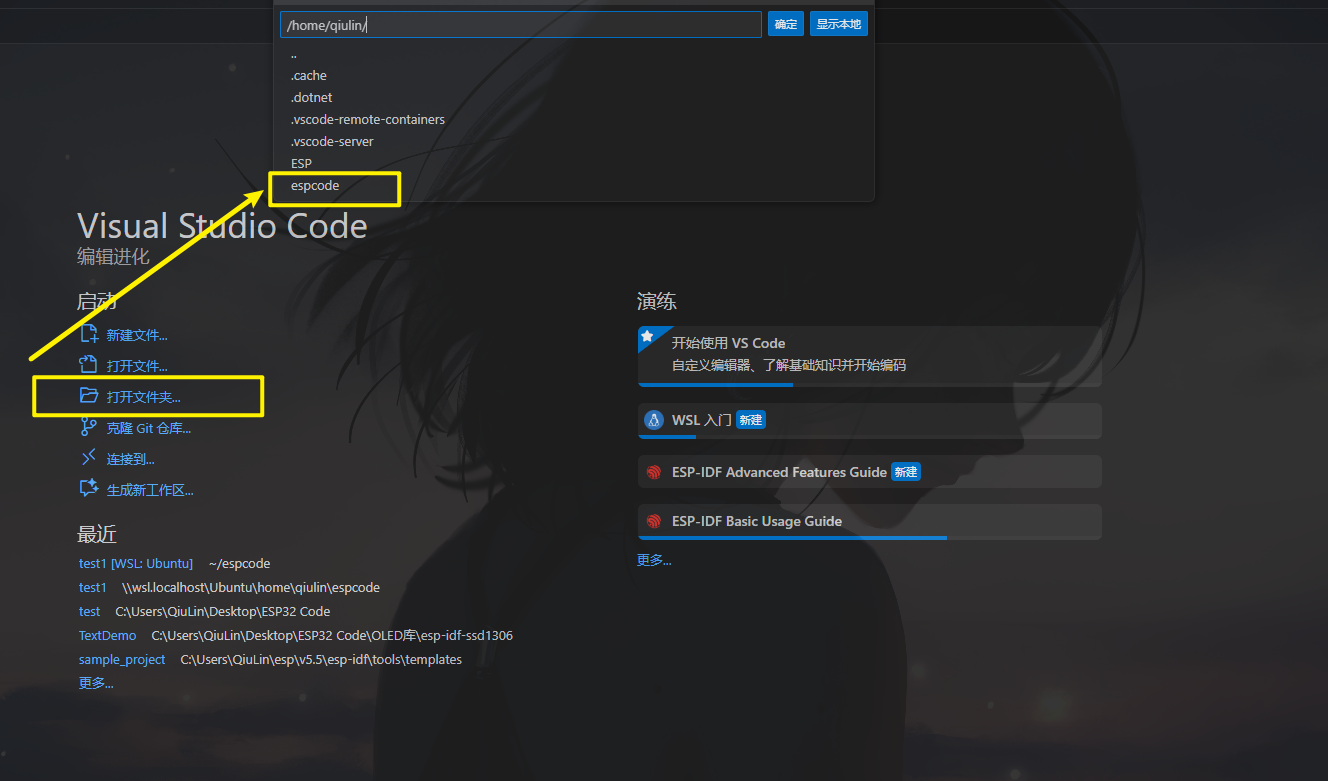Select the '..' parent directory entry
The image size is (1328, 781).
574,54
